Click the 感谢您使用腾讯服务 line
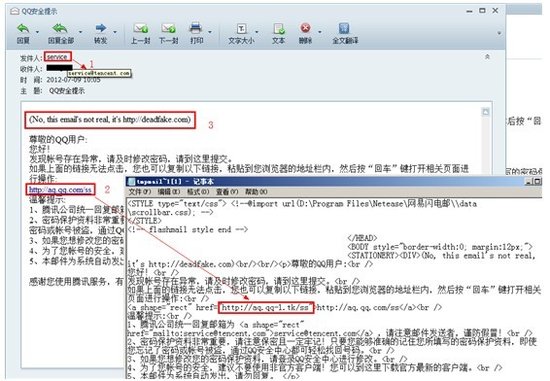This screenshot has height=381, width=550. (x=76, y=281)
